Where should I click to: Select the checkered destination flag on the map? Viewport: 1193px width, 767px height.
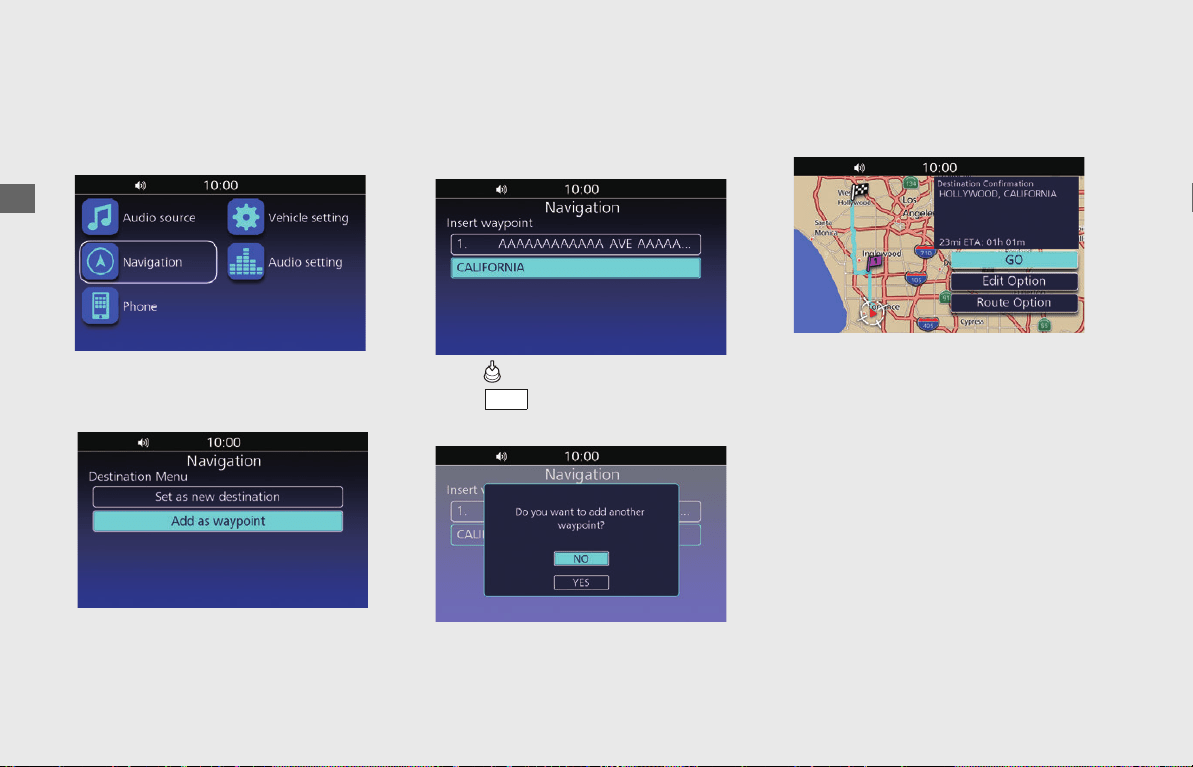(x=860, y=192)
